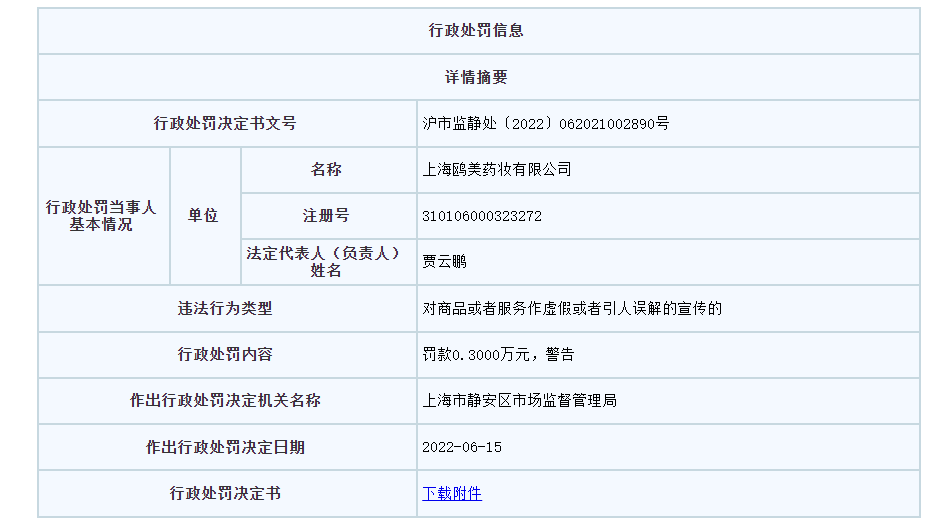The width and height of the screenshot is (945, 527).
Task: Select the 详情摘要 subheading row
Action: 476,77
